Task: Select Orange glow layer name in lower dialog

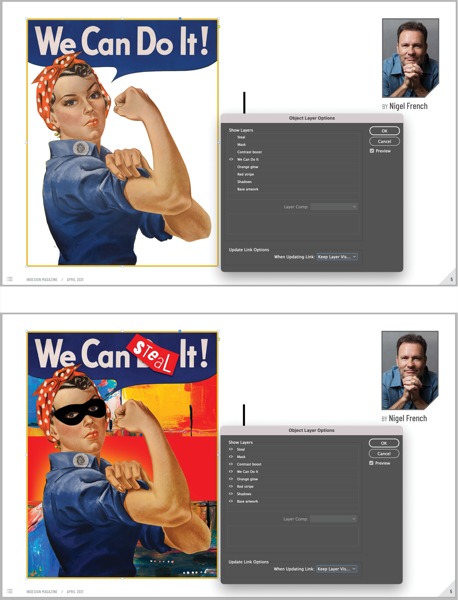Action: pos(247,479)
